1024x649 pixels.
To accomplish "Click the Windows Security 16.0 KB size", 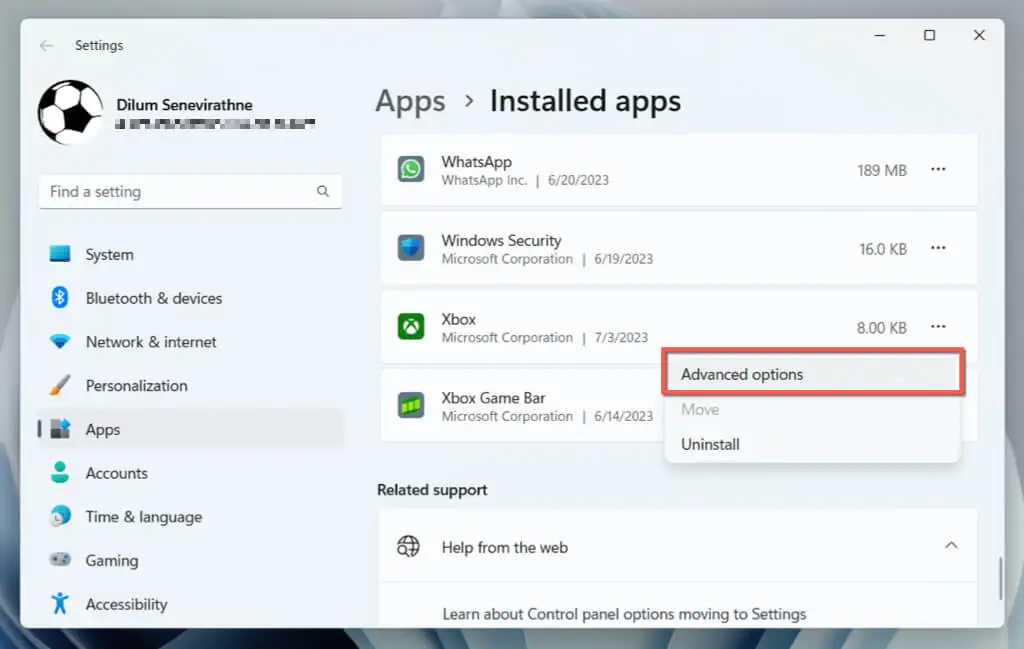I will [x=883, y=249].
